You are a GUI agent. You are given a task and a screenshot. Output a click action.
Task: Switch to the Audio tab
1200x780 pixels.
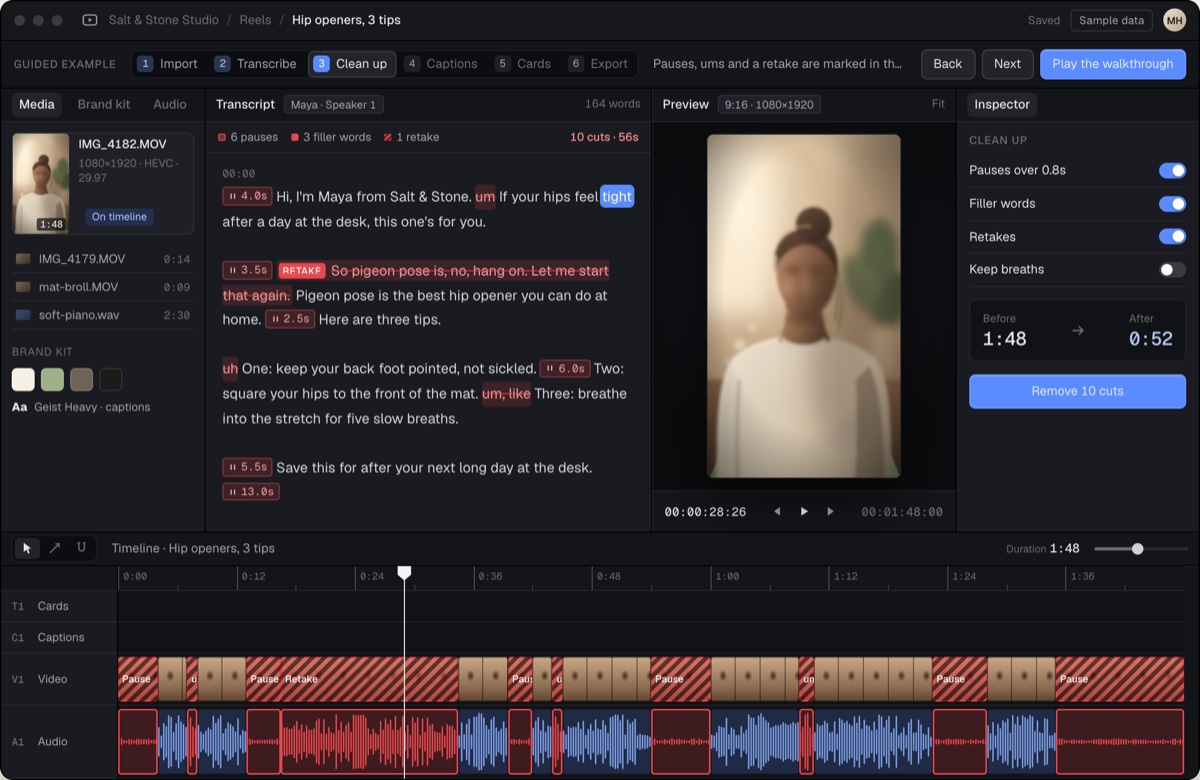(170, 104)
